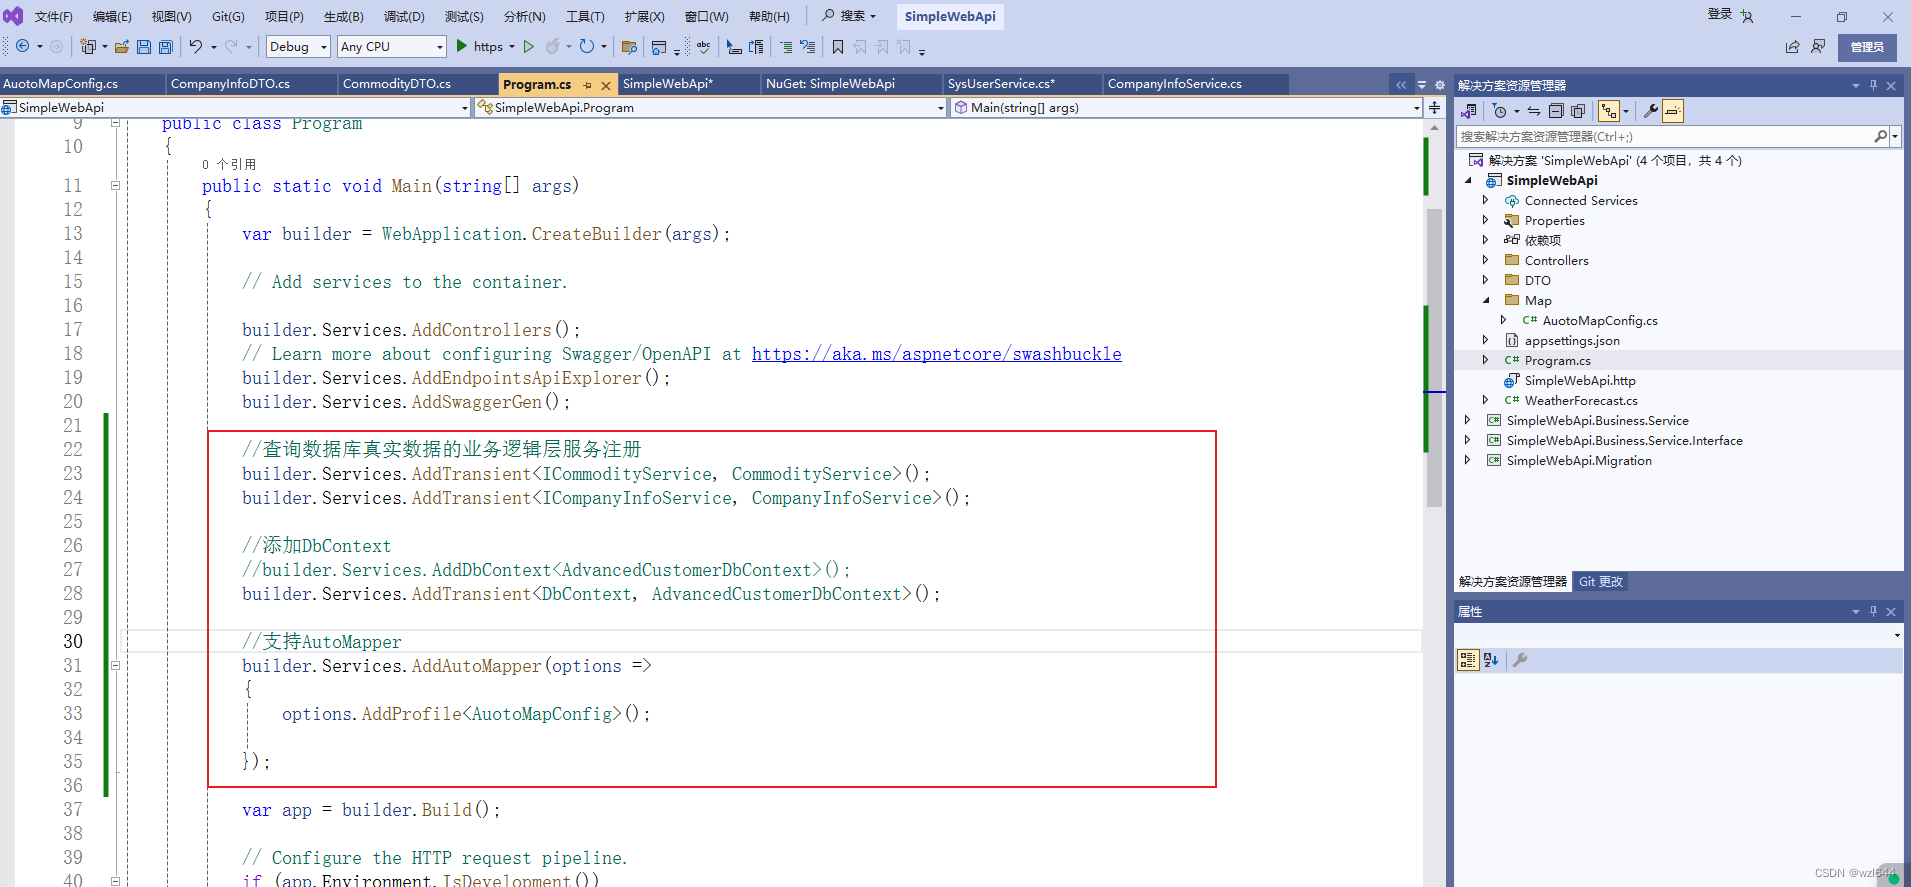Screen dimensions: 1911x887
Task: Click the 管理员 button
Action: [x=1867, y=47]
